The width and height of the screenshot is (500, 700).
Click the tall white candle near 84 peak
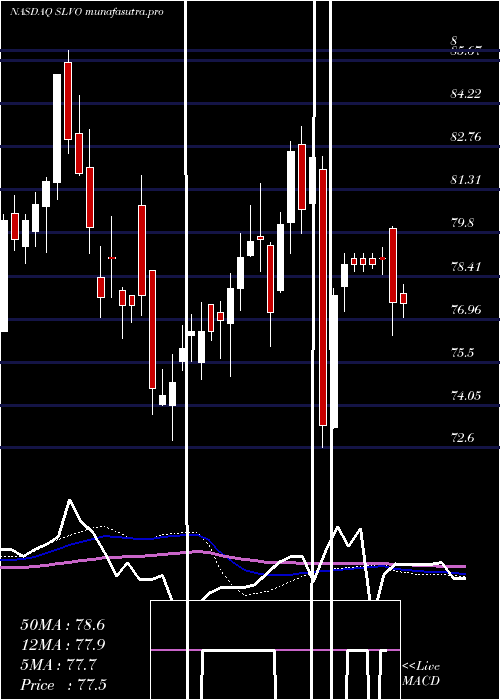pyautogui.click(x=57, y=128)
